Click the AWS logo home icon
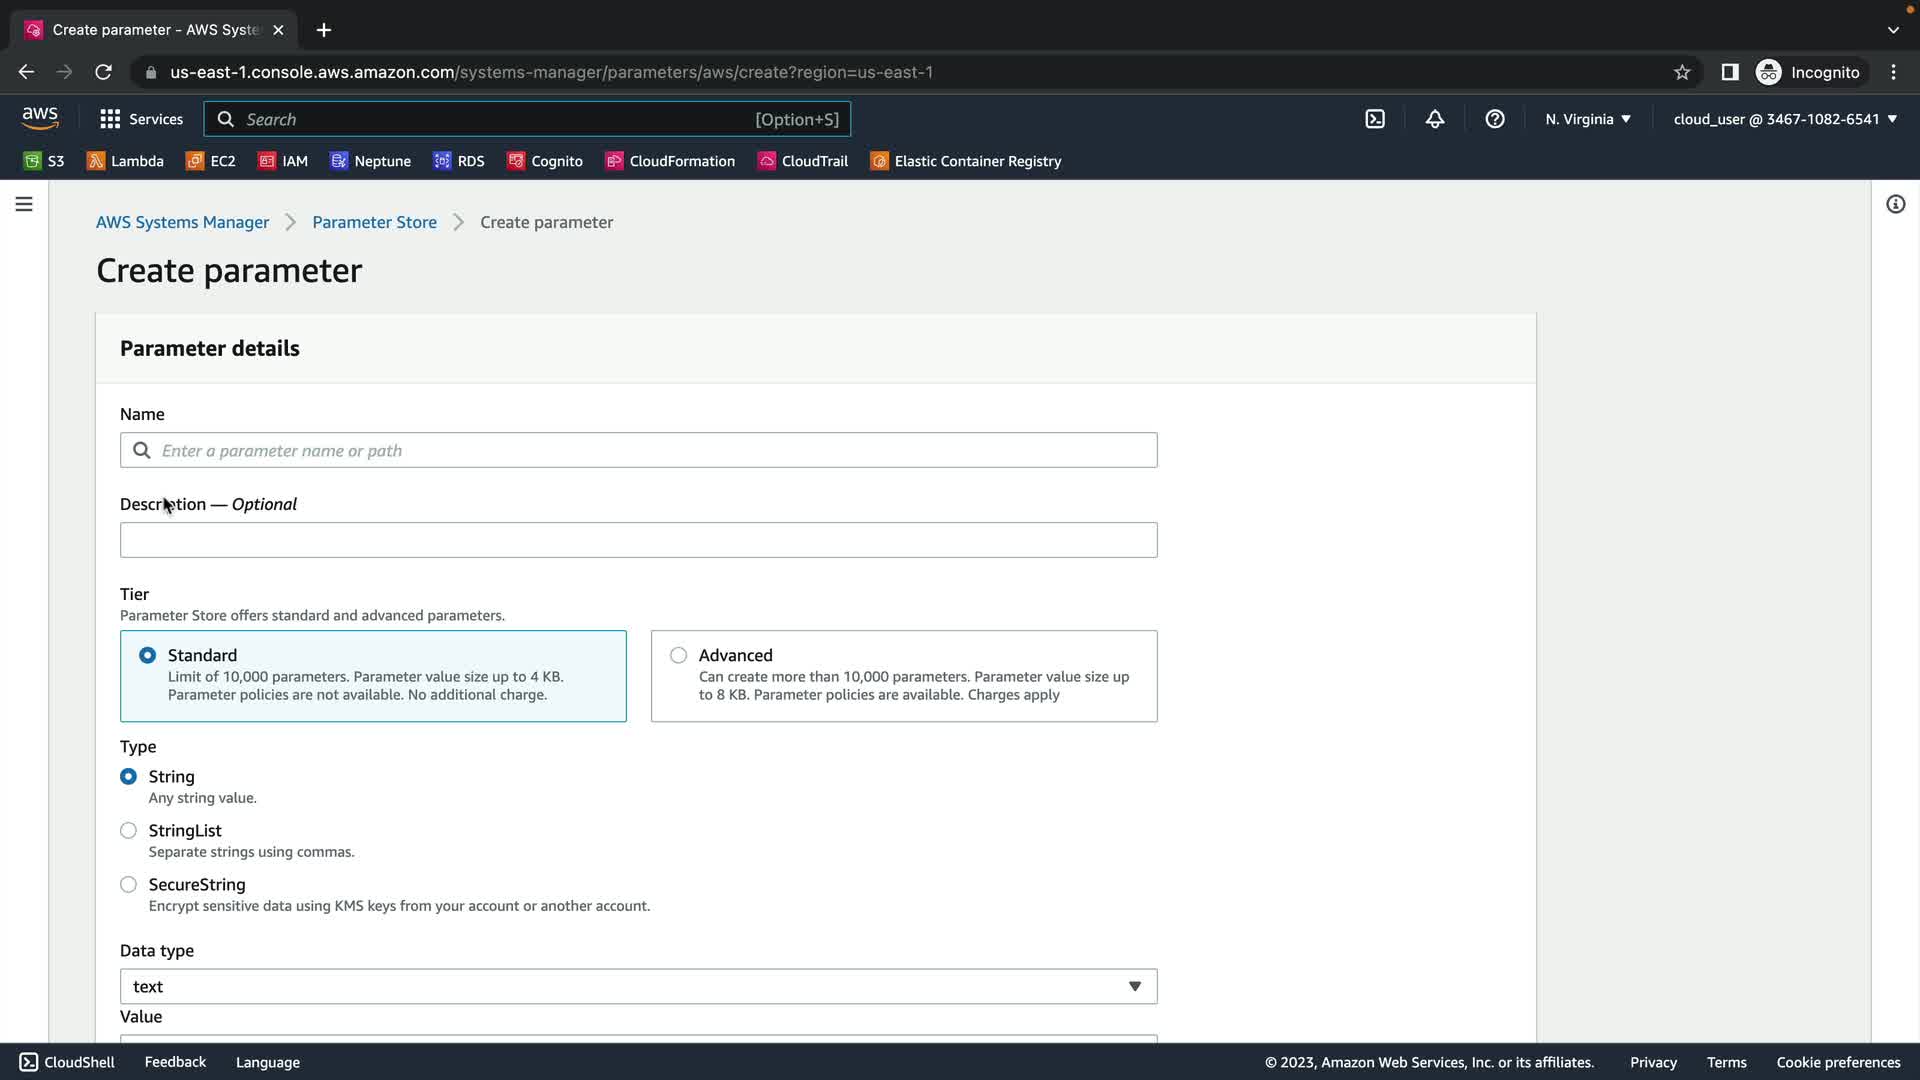The height and width of the screenshot is (1080, 1920). tap(40, 118)
